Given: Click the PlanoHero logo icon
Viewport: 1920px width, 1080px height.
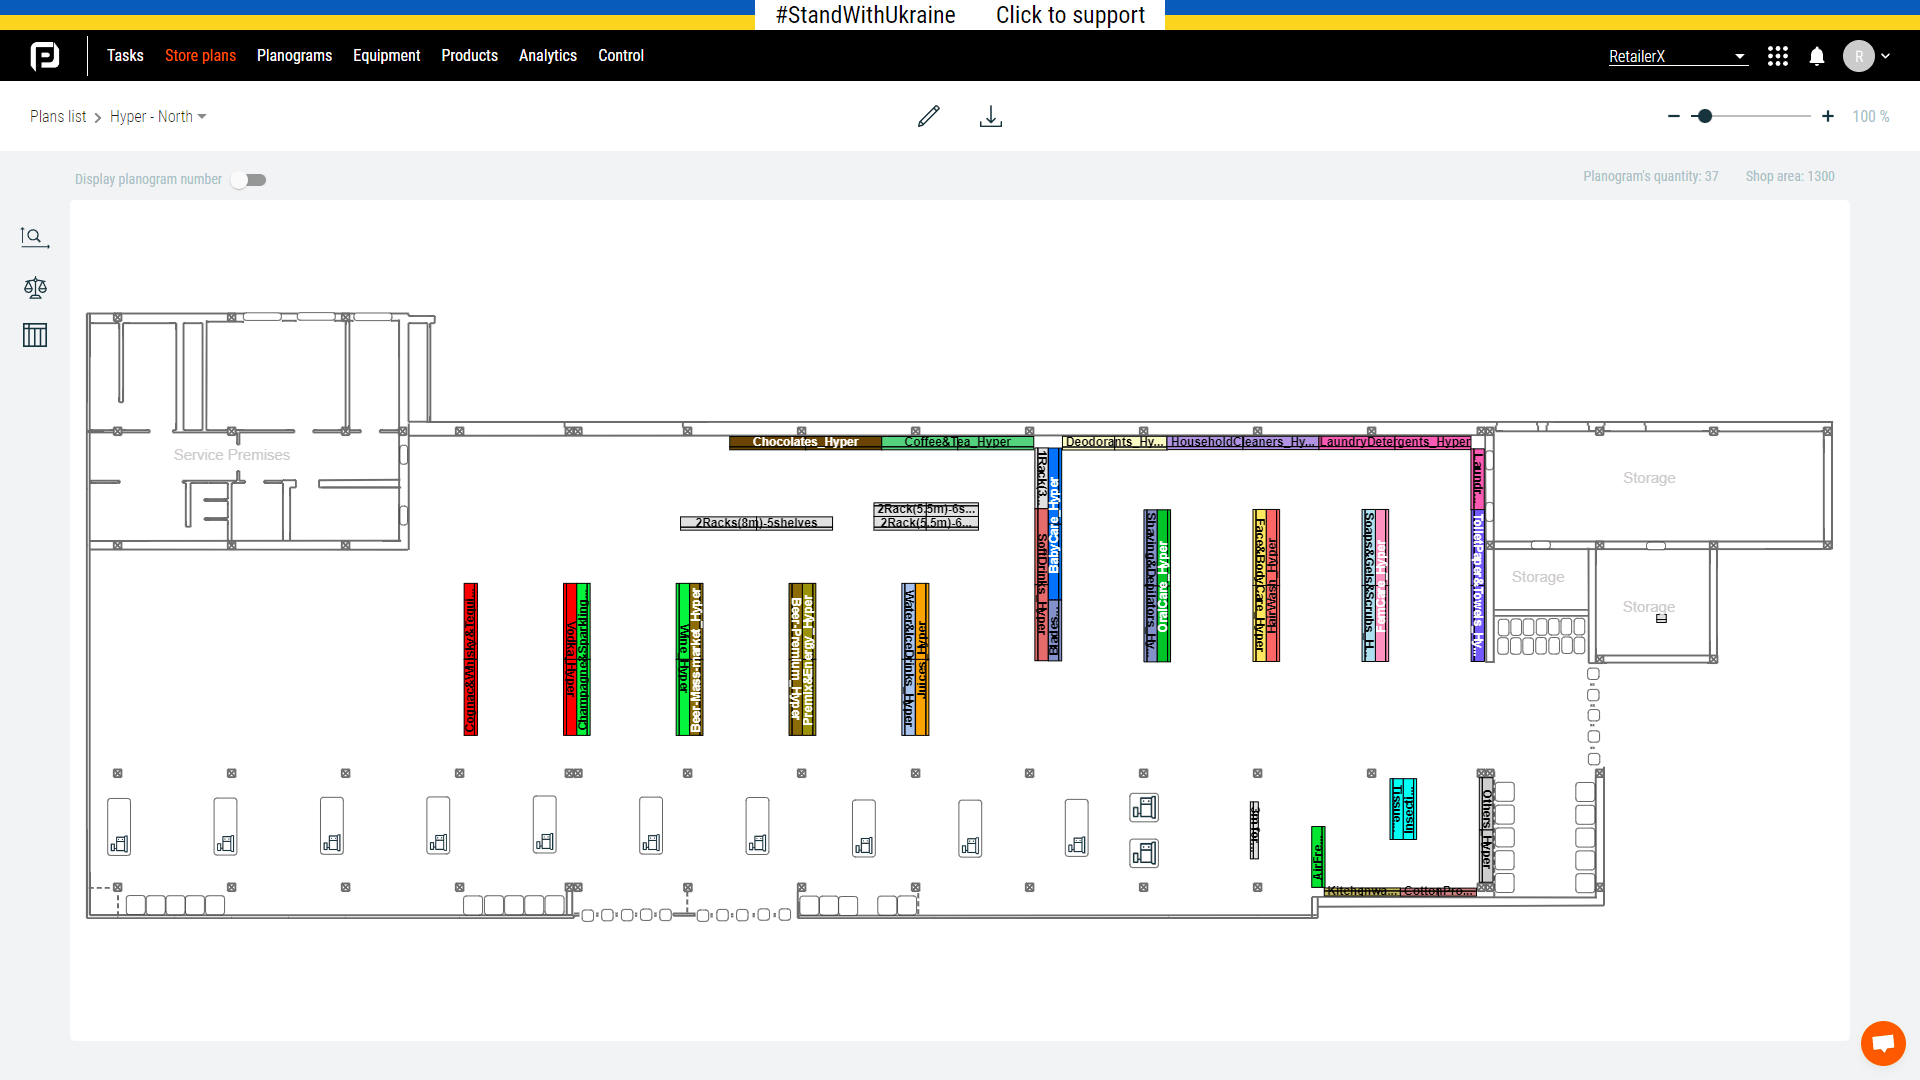Looking at the screenshot, I should tap(45, 56).
